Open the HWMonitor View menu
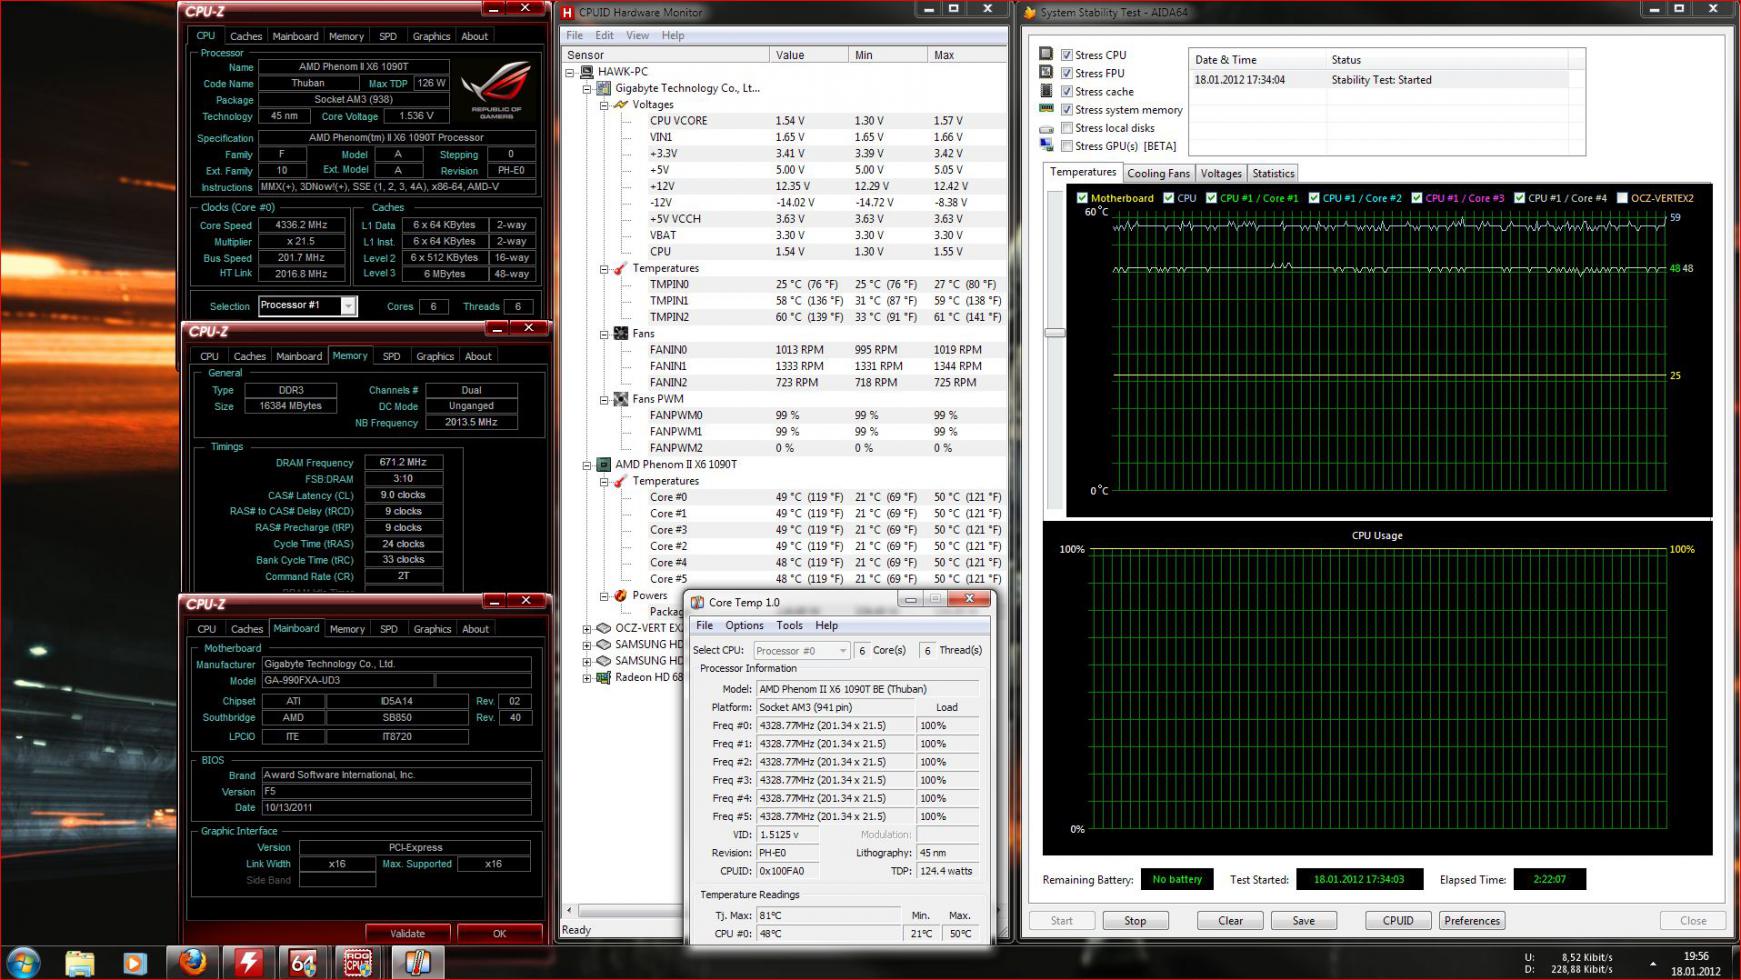This screenshot has height=980, width=1741. click(x=637, y=35)
